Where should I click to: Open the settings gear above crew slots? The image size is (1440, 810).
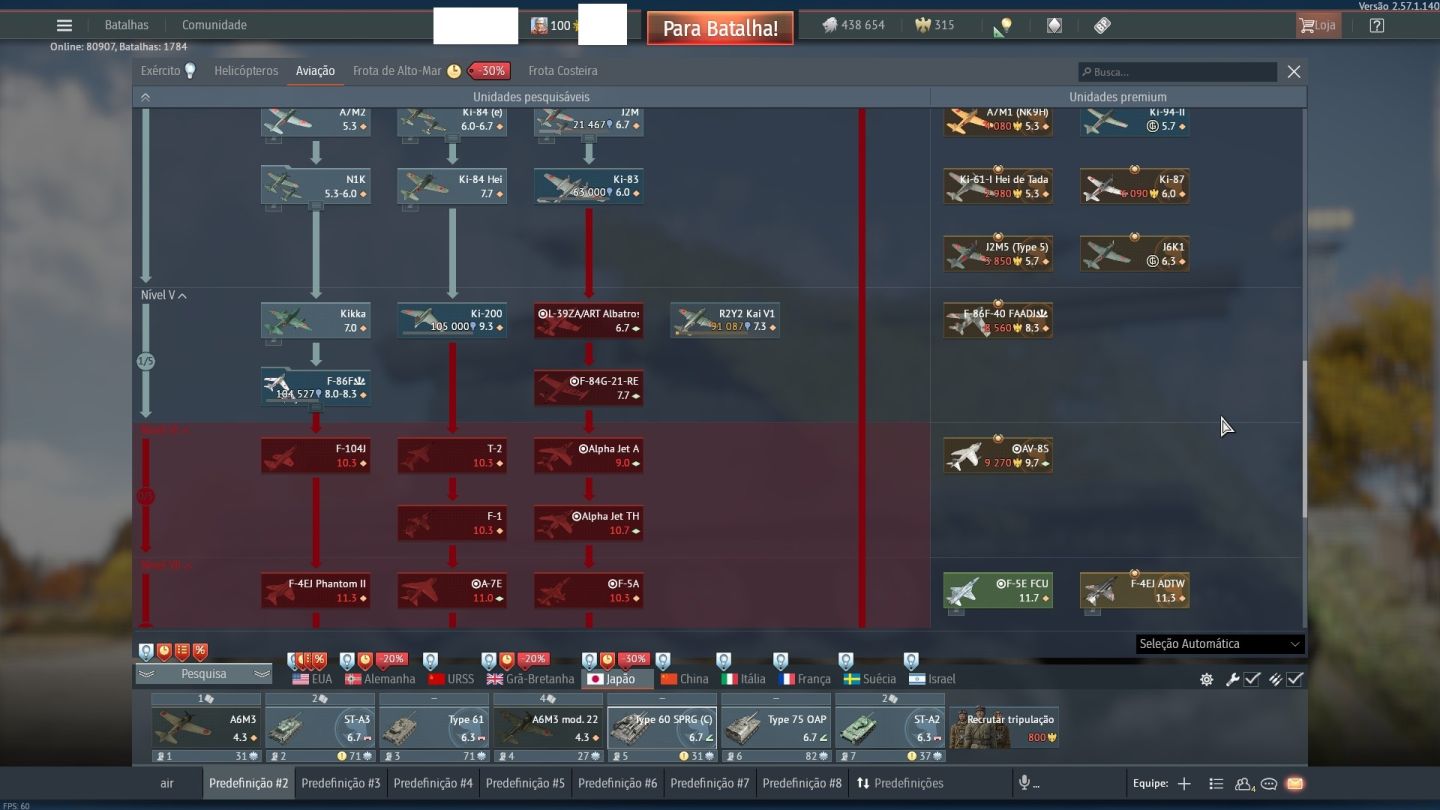point(1207,679)
